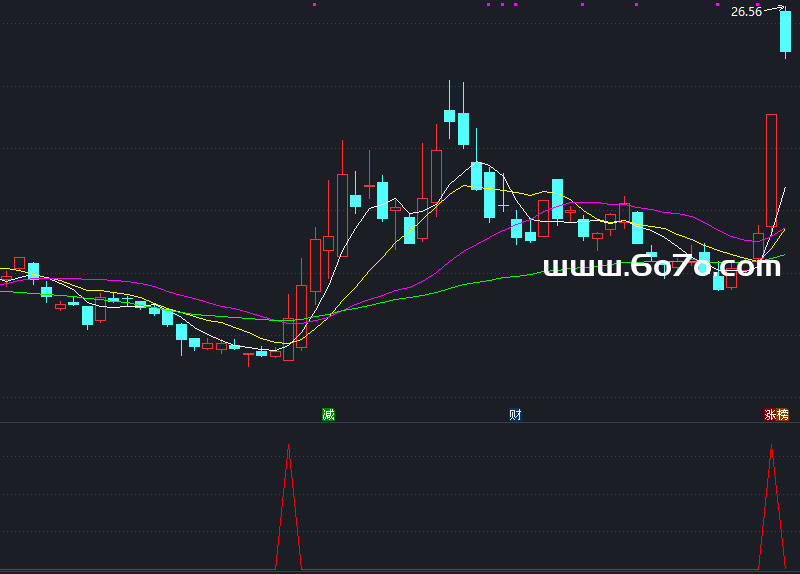The image size is (800, 574).
Task: Select the cyan candlestick below the 26.56 label
Action: 785,31
